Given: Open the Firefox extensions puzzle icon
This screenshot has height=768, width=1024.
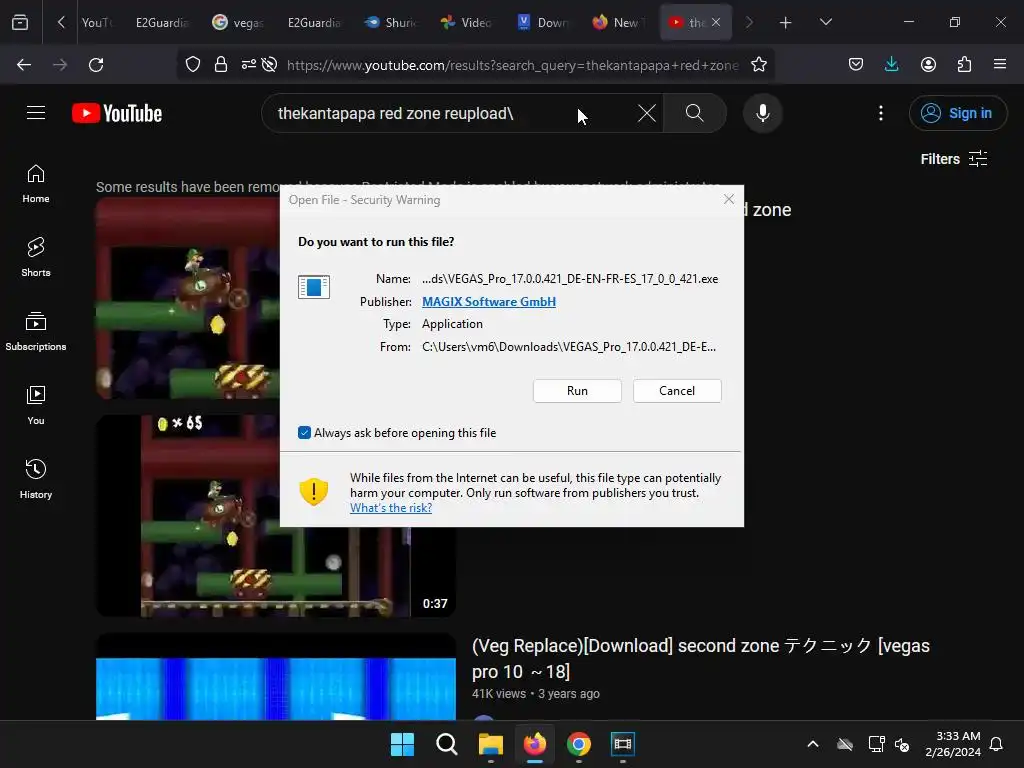Looking at the screenshot, I should (964, 65).
